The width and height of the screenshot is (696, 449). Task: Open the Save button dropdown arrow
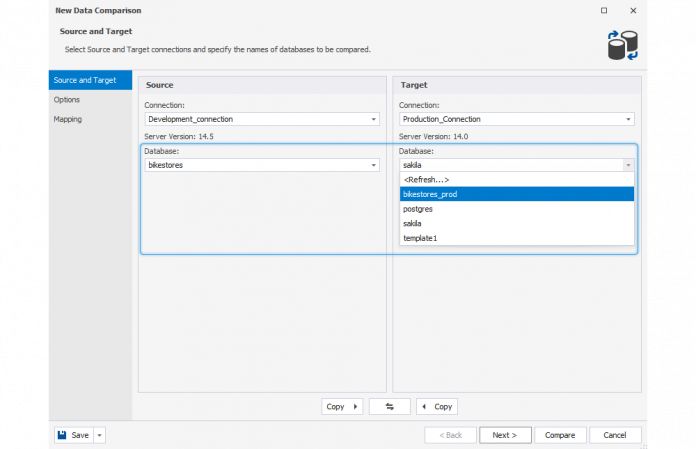[100, 435]
